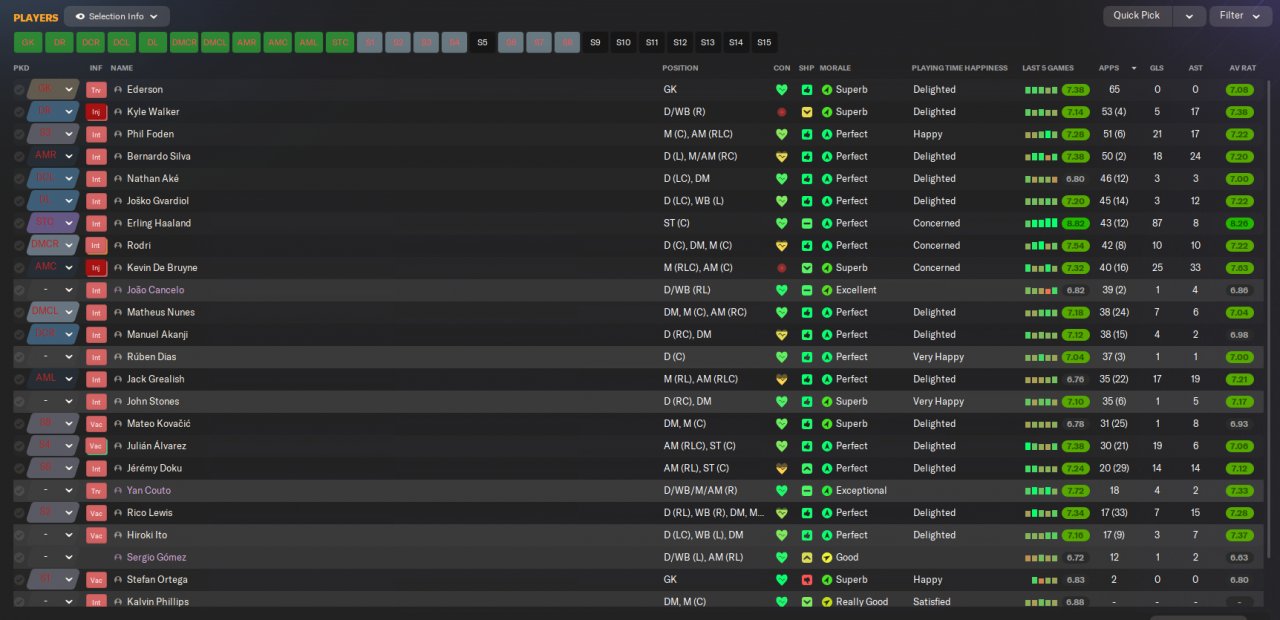Image resolution: width=1280 pixels, height=620 pixels.
Task: Open João Cancelo's player name link
Action: point(155,290)
